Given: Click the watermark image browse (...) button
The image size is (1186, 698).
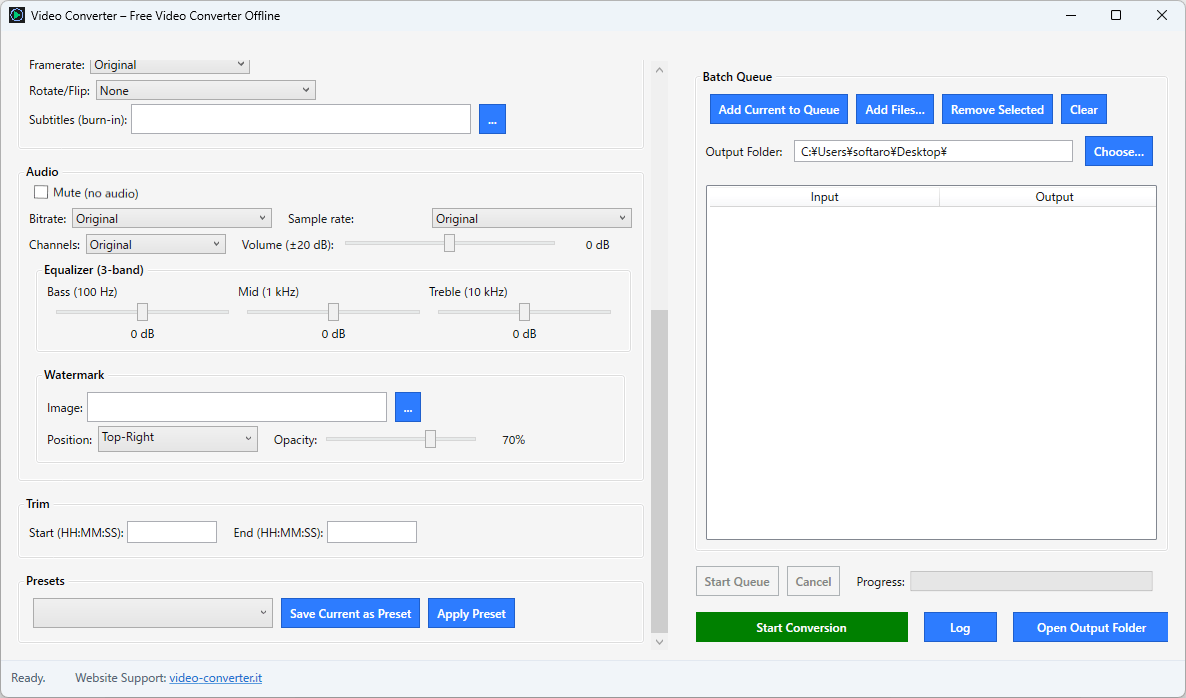Looking at the screenshot, I should pyautogui.click(x=408, y=407).
